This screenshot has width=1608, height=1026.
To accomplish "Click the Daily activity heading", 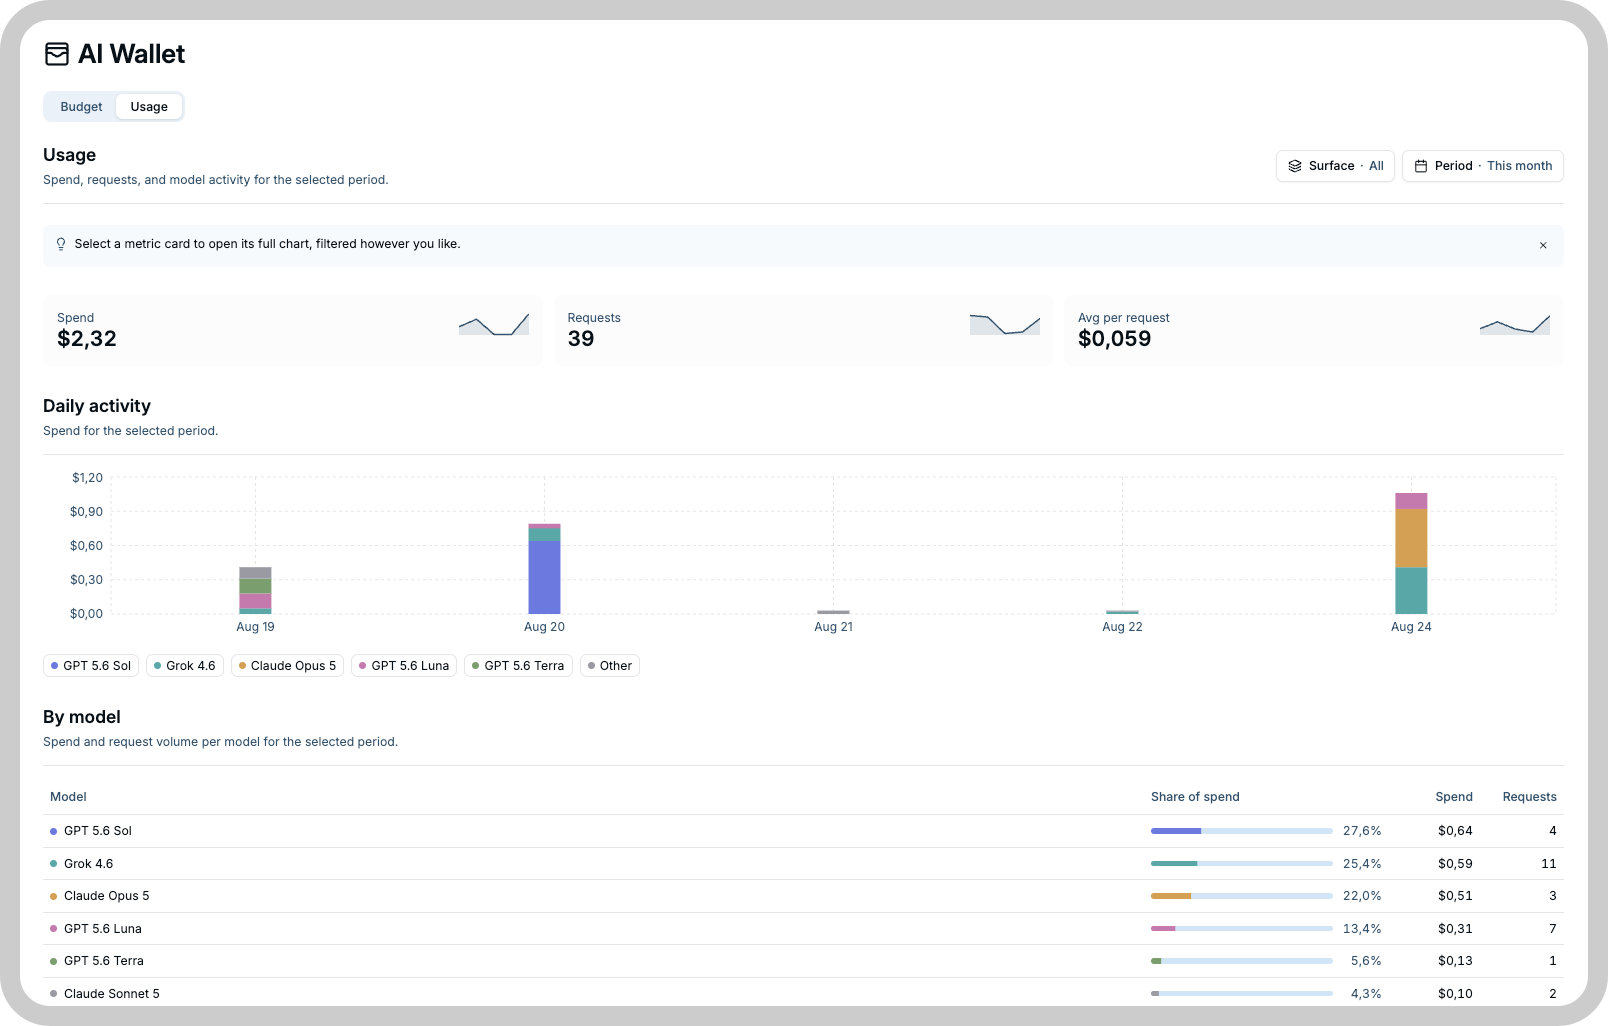I will click(x=97, y=406).
